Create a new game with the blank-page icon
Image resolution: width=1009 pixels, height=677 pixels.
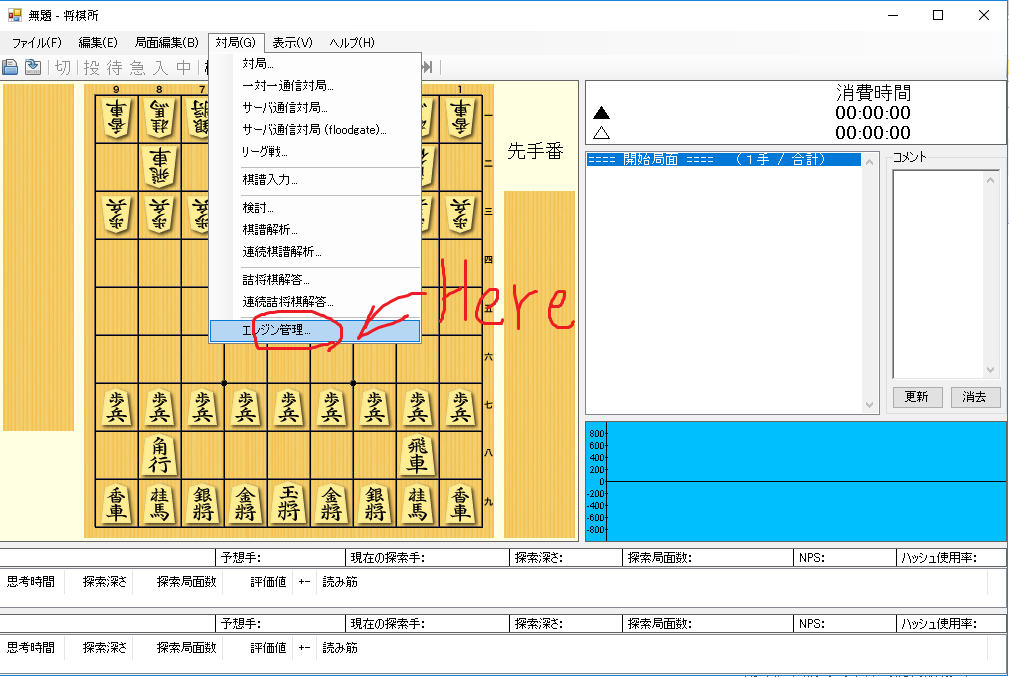pyautogui.click(x=10, y=66)
